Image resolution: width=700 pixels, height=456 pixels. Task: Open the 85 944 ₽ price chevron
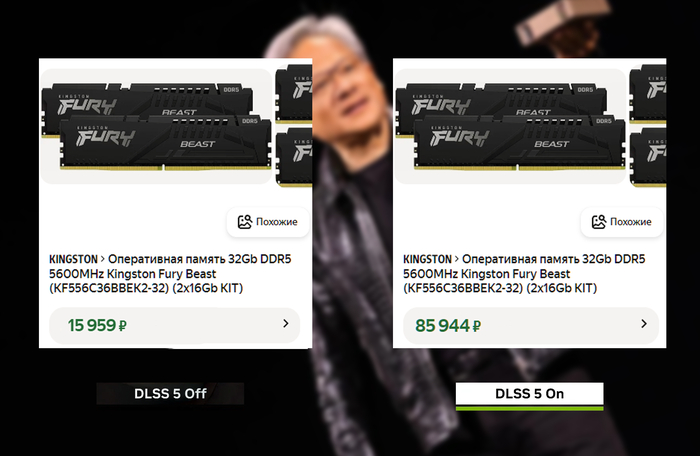point(644,323)
